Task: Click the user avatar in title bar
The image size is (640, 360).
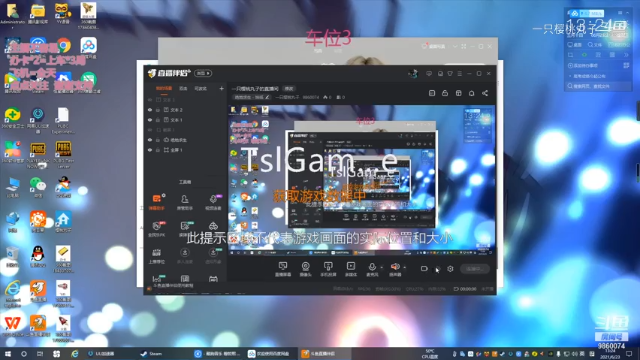Action: 413,73
